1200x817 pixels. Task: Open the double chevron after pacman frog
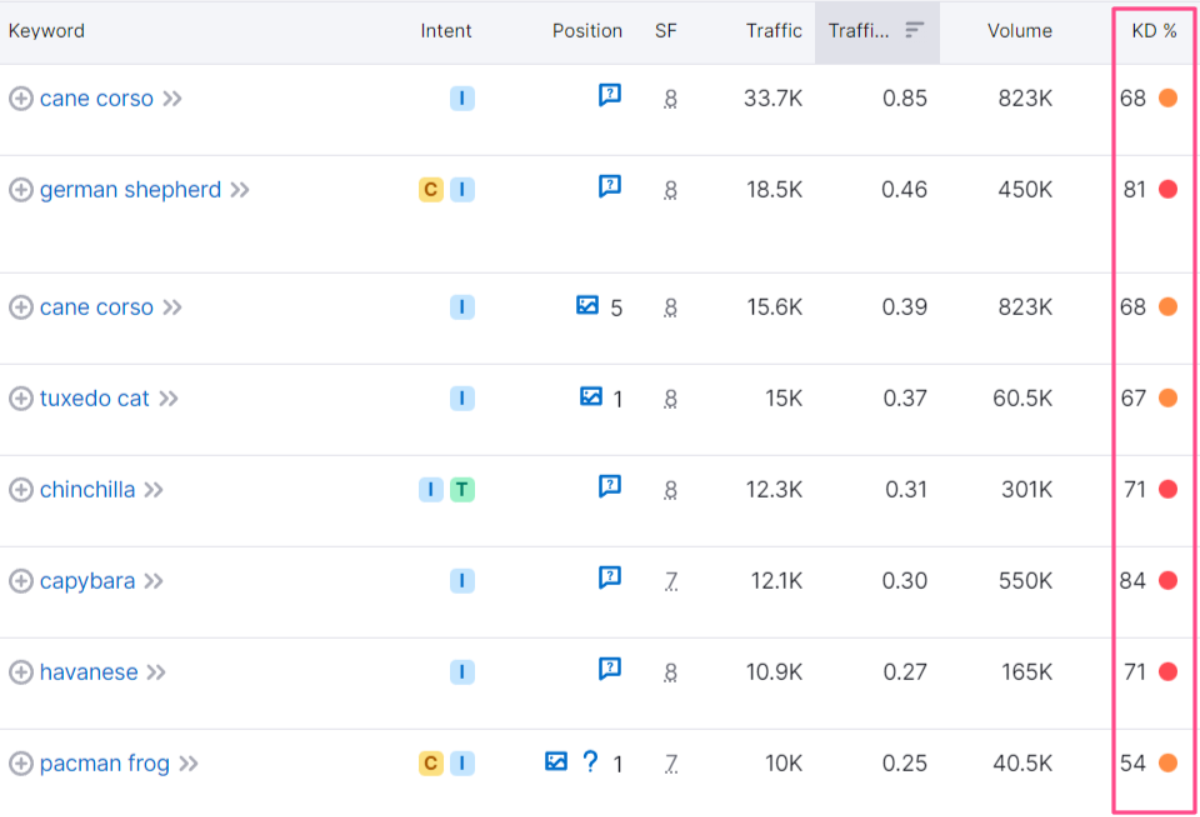point(188,764)
